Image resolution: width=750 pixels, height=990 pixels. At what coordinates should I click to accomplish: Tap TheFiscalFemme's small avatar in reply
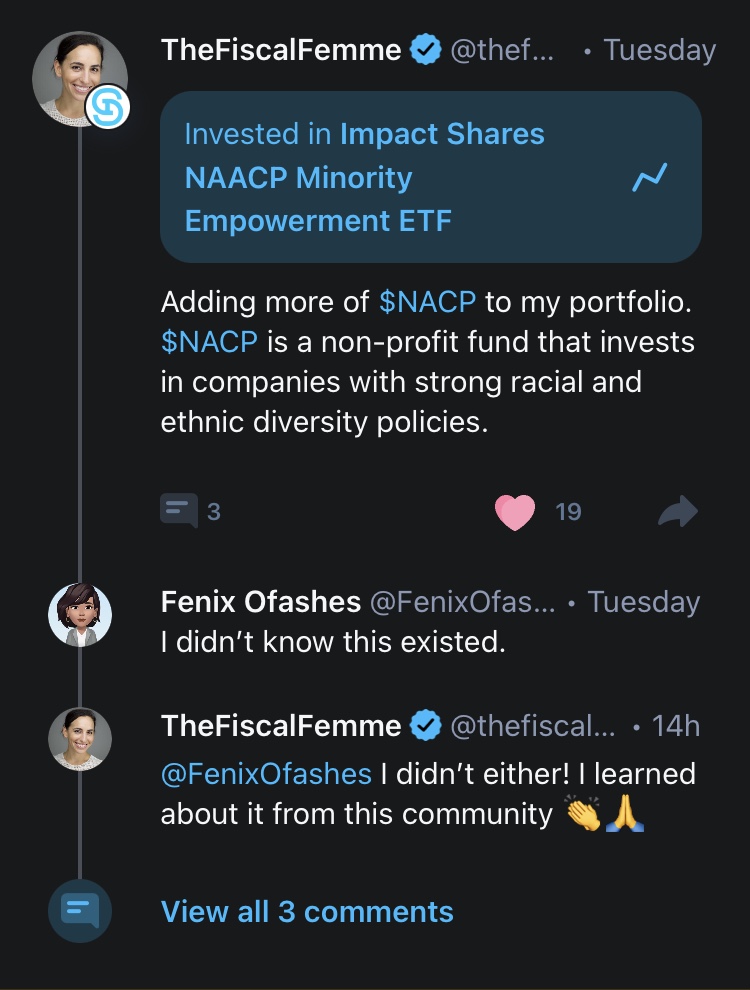80,738
